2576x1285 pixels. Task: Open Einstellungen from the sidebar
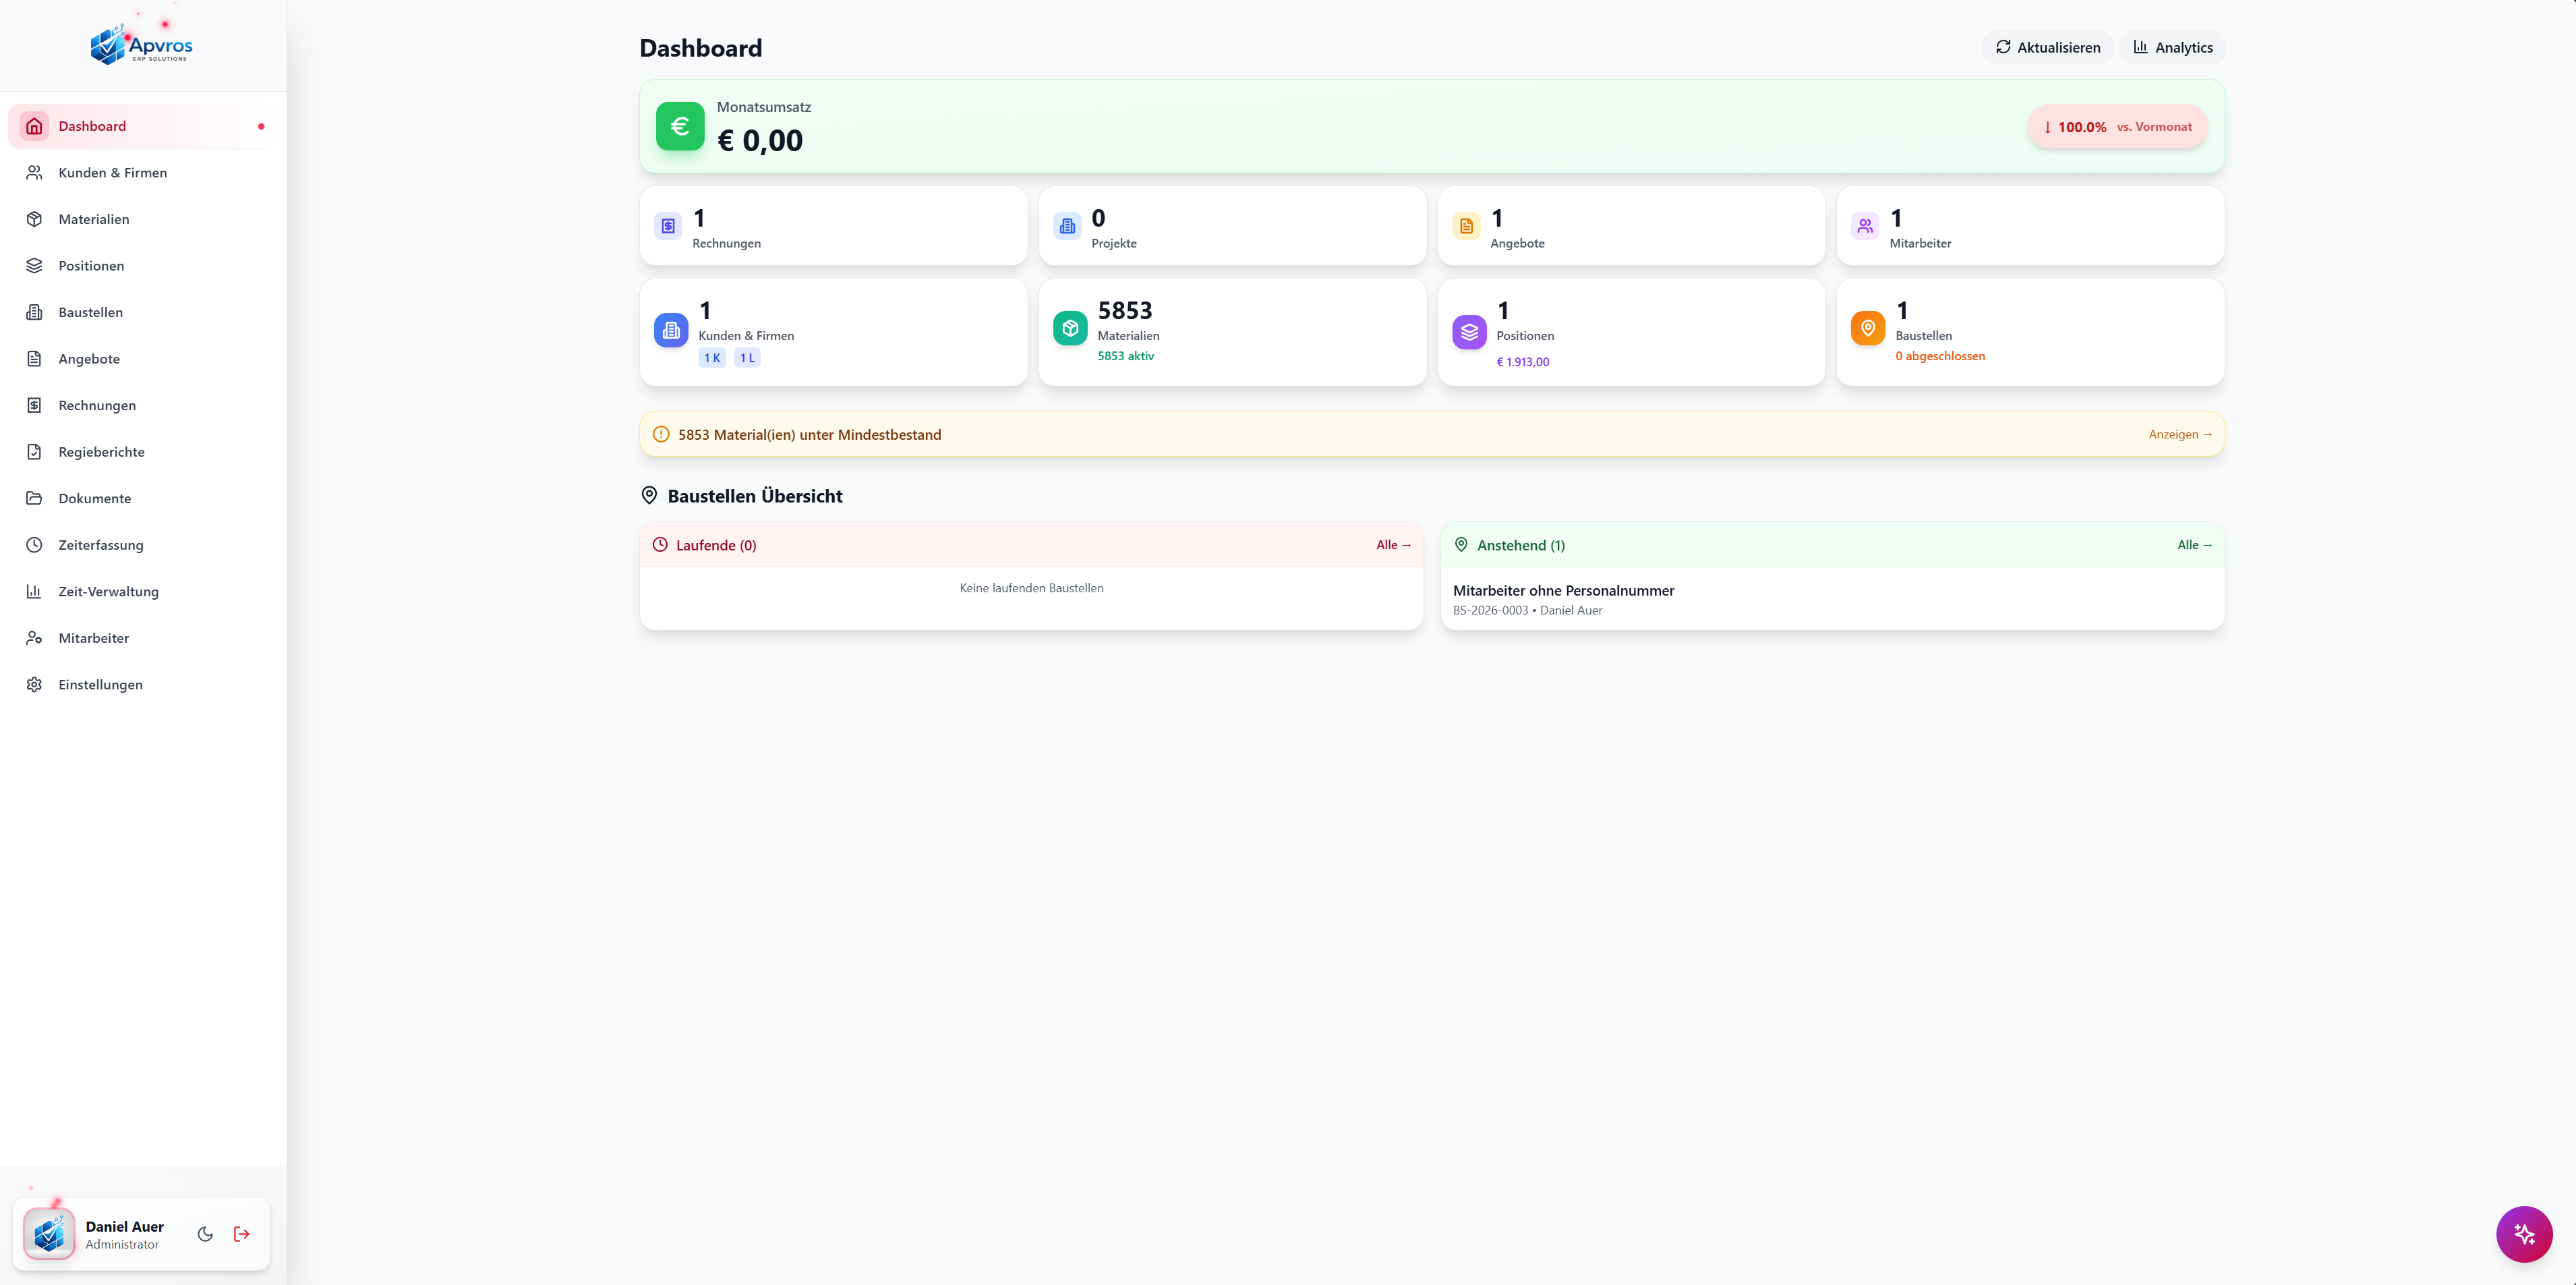(99, 684)
